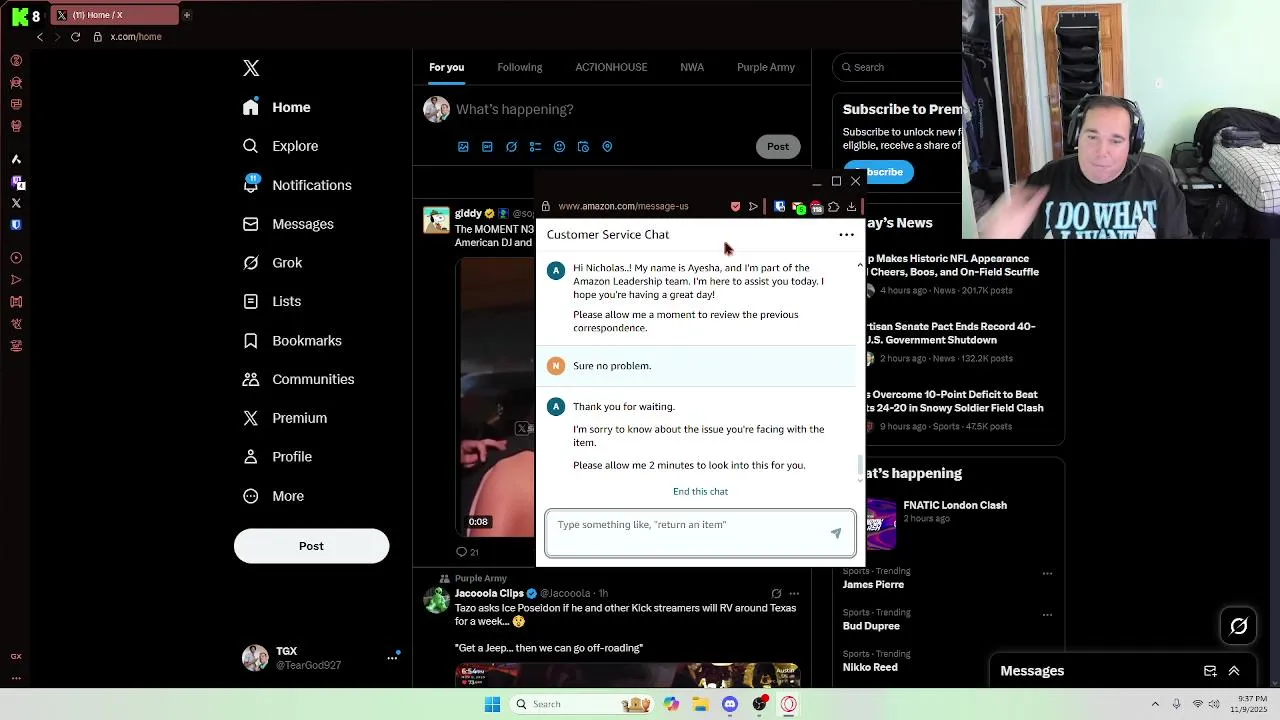This screenshot has width=1280, height=720.
Task: Click the floating Grok button
Action: pos(1239,626)
